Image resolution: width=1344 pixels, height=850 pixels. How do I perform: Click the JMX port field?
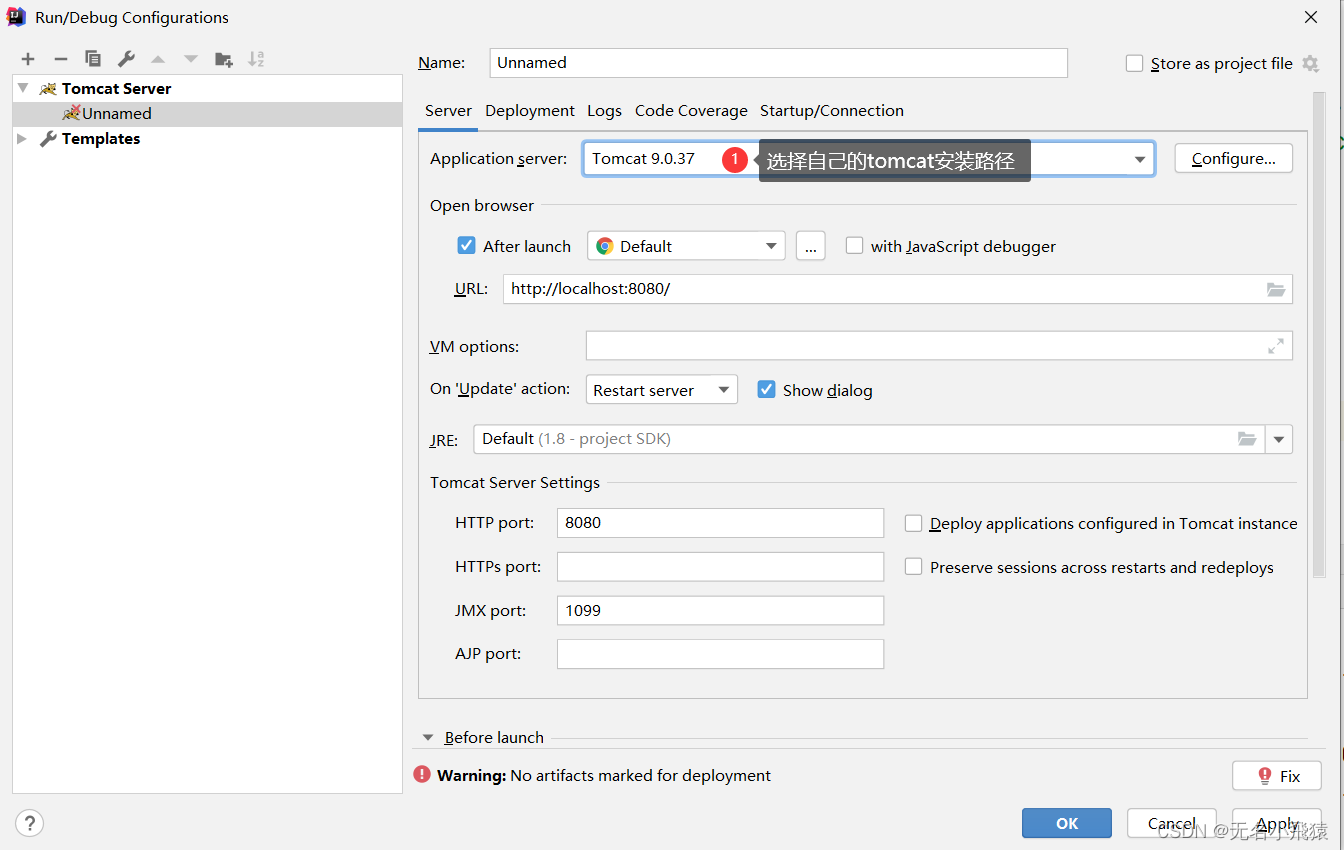point(720,610)
